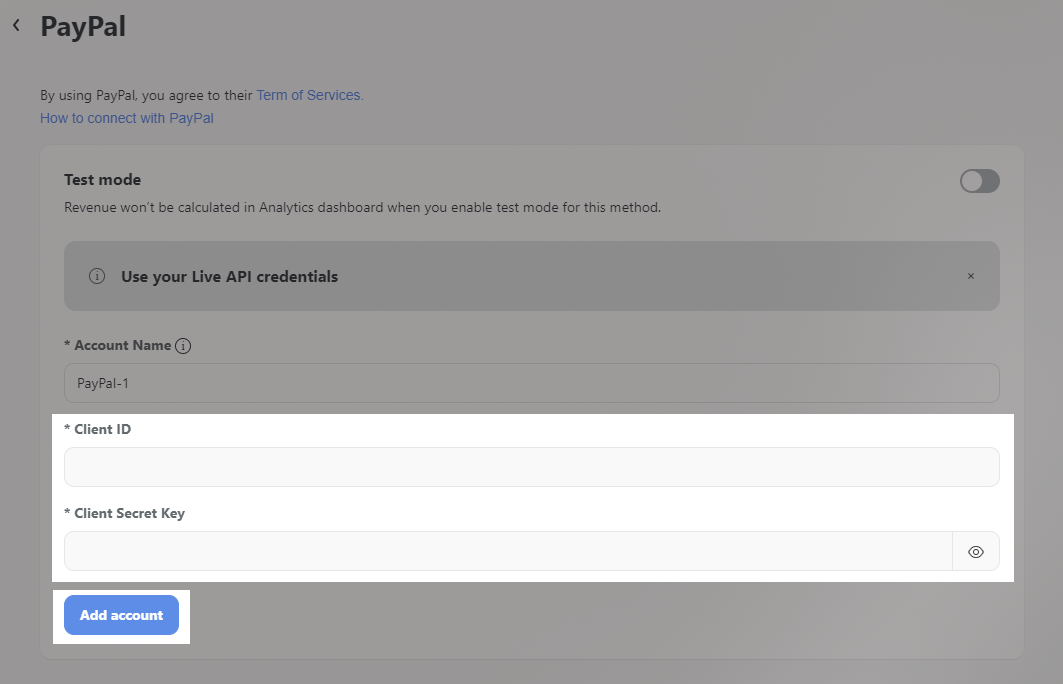Select the Client Secret Key field
Screen dimensions: 1063x684
(x=508, y=551)
